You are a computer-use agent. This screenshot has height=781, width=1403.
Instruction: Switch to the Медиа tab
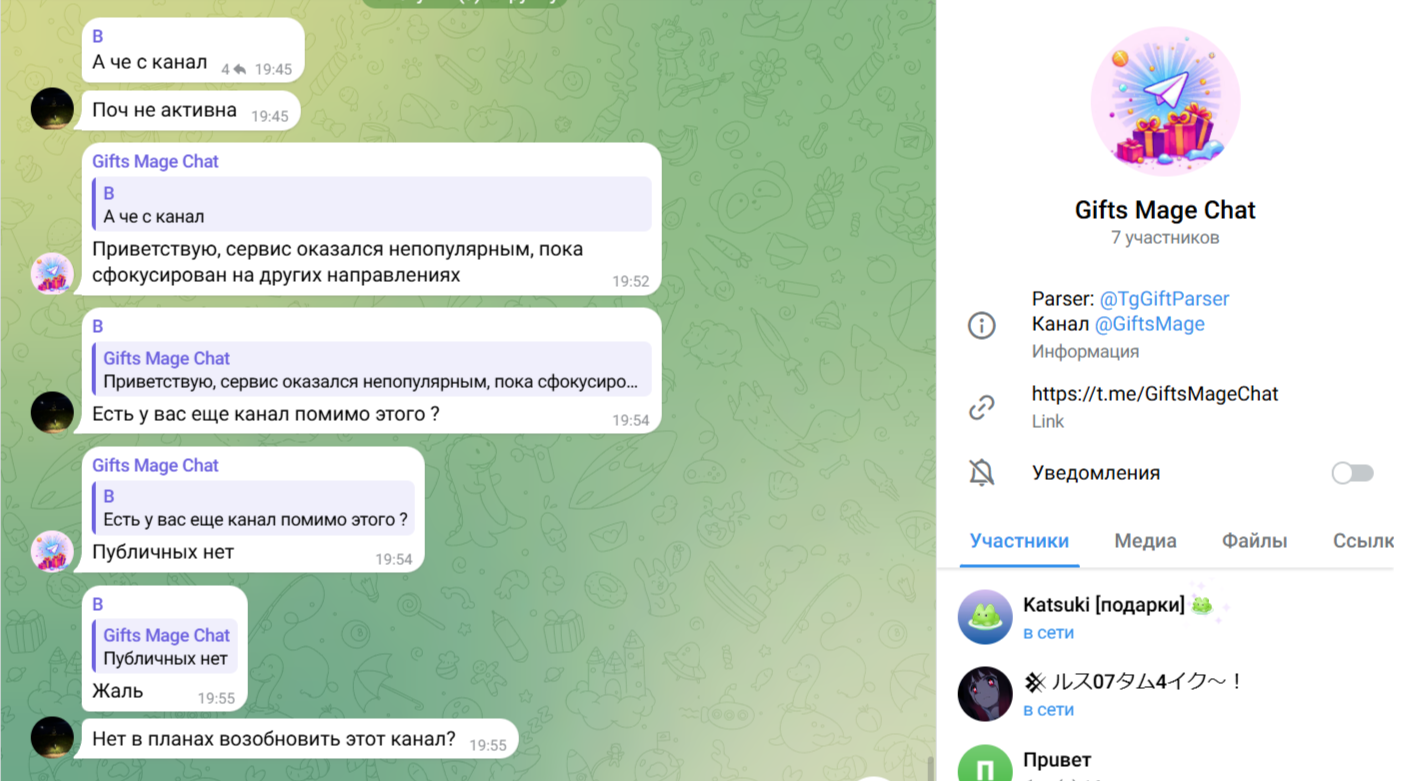click(x=1145, y=541)
